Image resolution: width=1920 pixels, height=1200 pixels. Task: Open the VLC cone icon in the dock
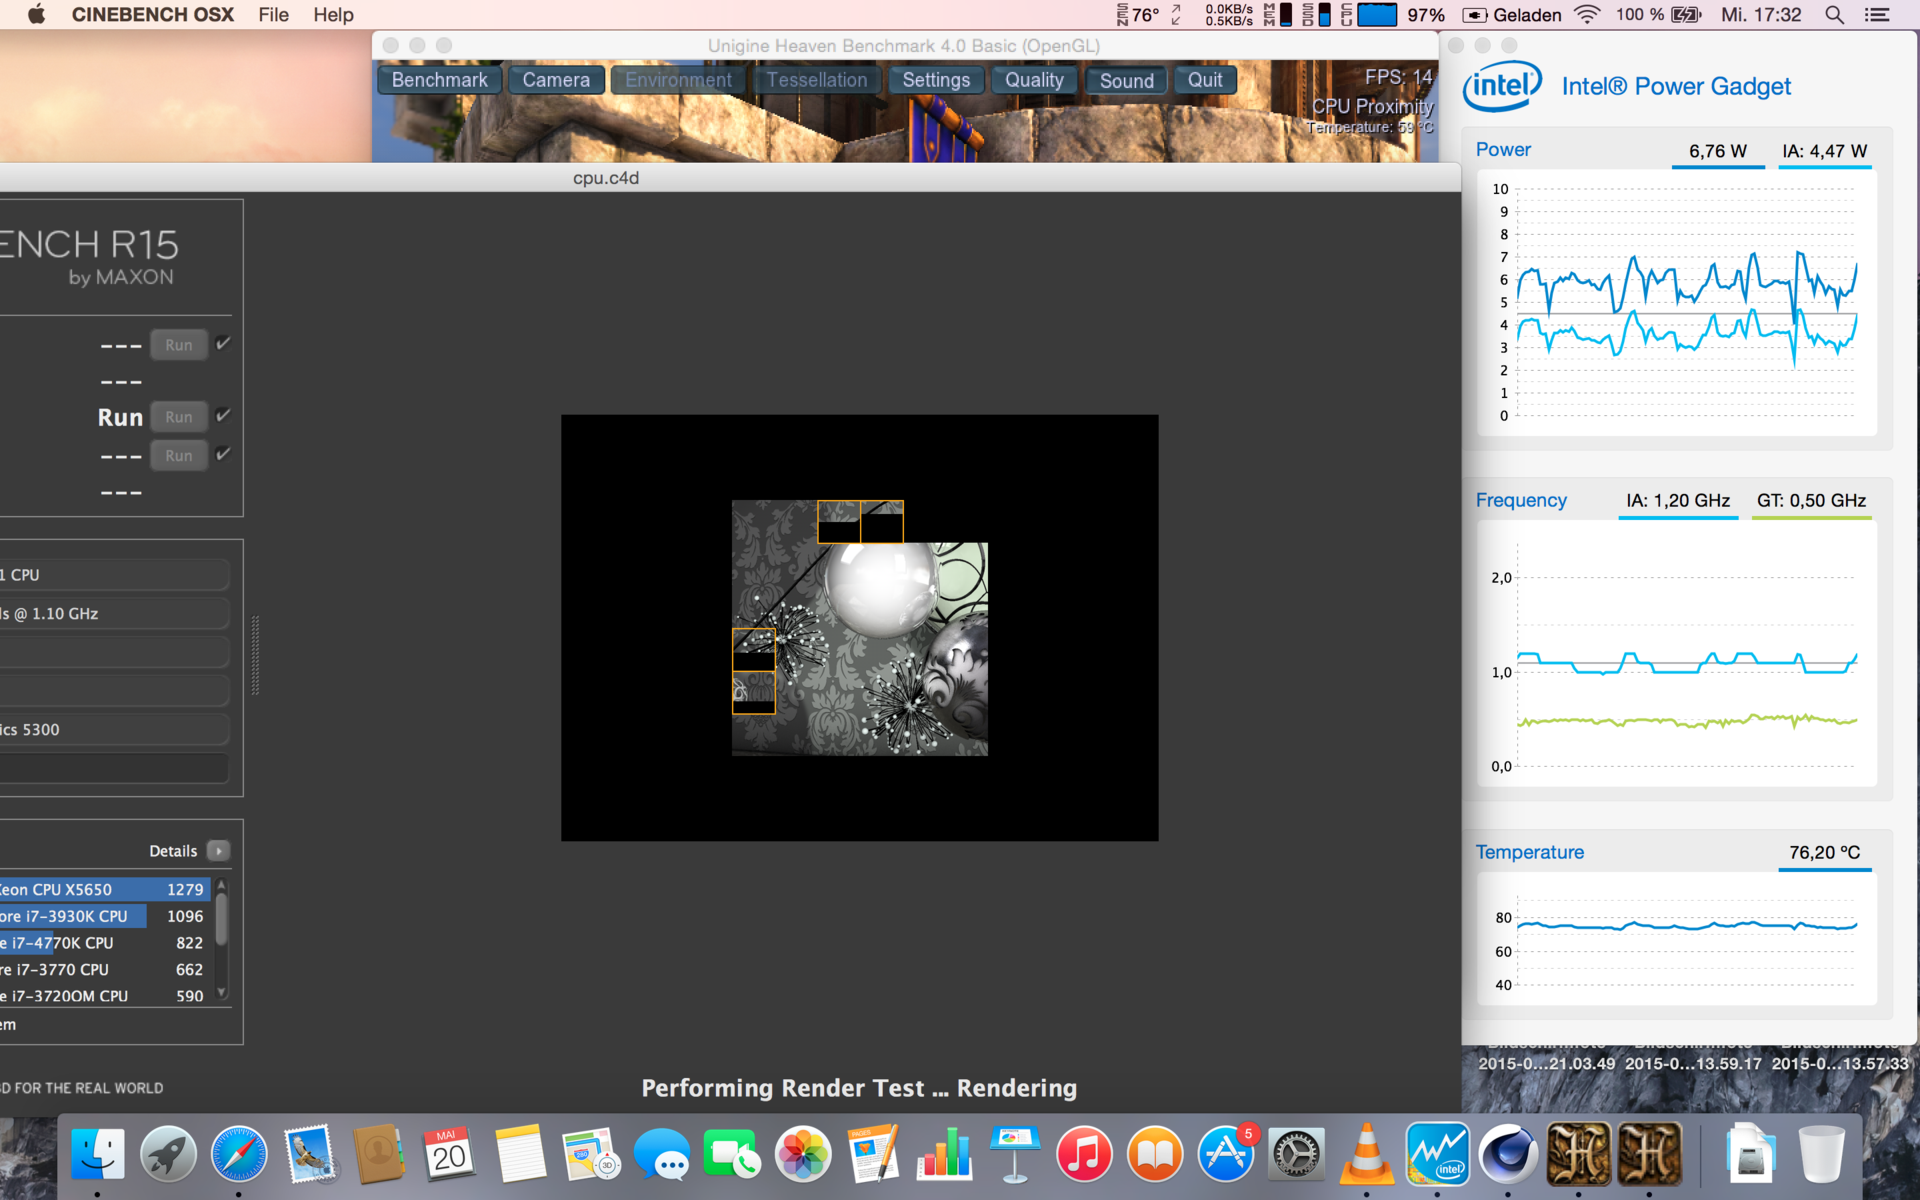coord(1366,1154)
